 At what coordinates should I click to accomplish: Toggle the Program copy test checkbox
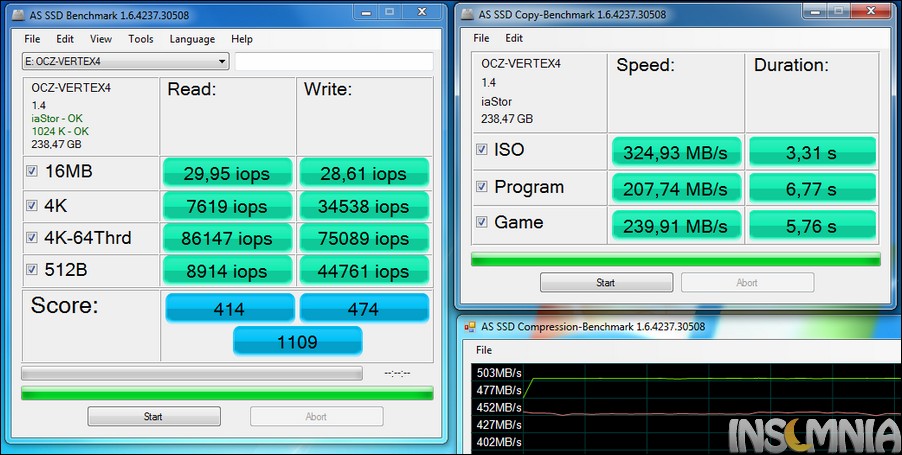tap(481, 186)
